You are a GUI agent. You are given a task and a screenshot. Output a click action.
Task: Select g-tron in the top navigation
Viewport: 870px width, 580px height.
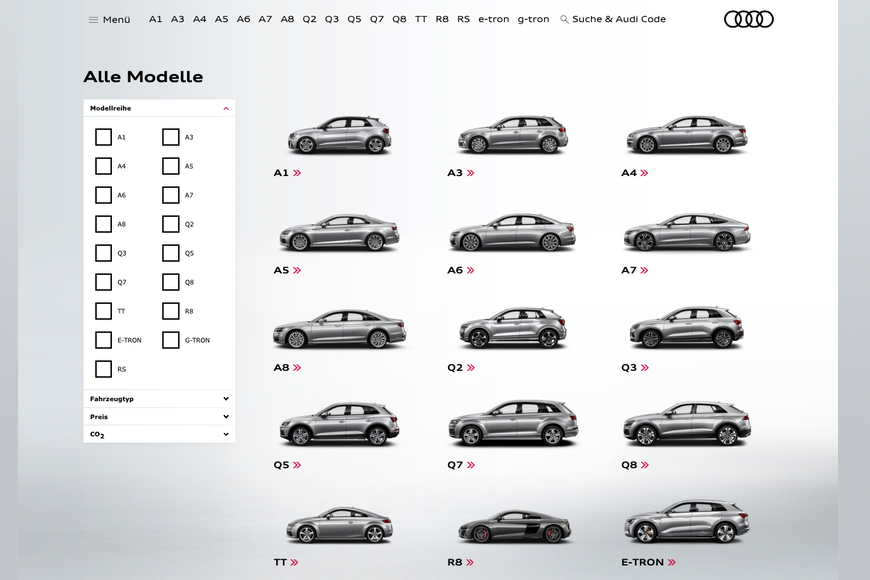pos(533,19)
